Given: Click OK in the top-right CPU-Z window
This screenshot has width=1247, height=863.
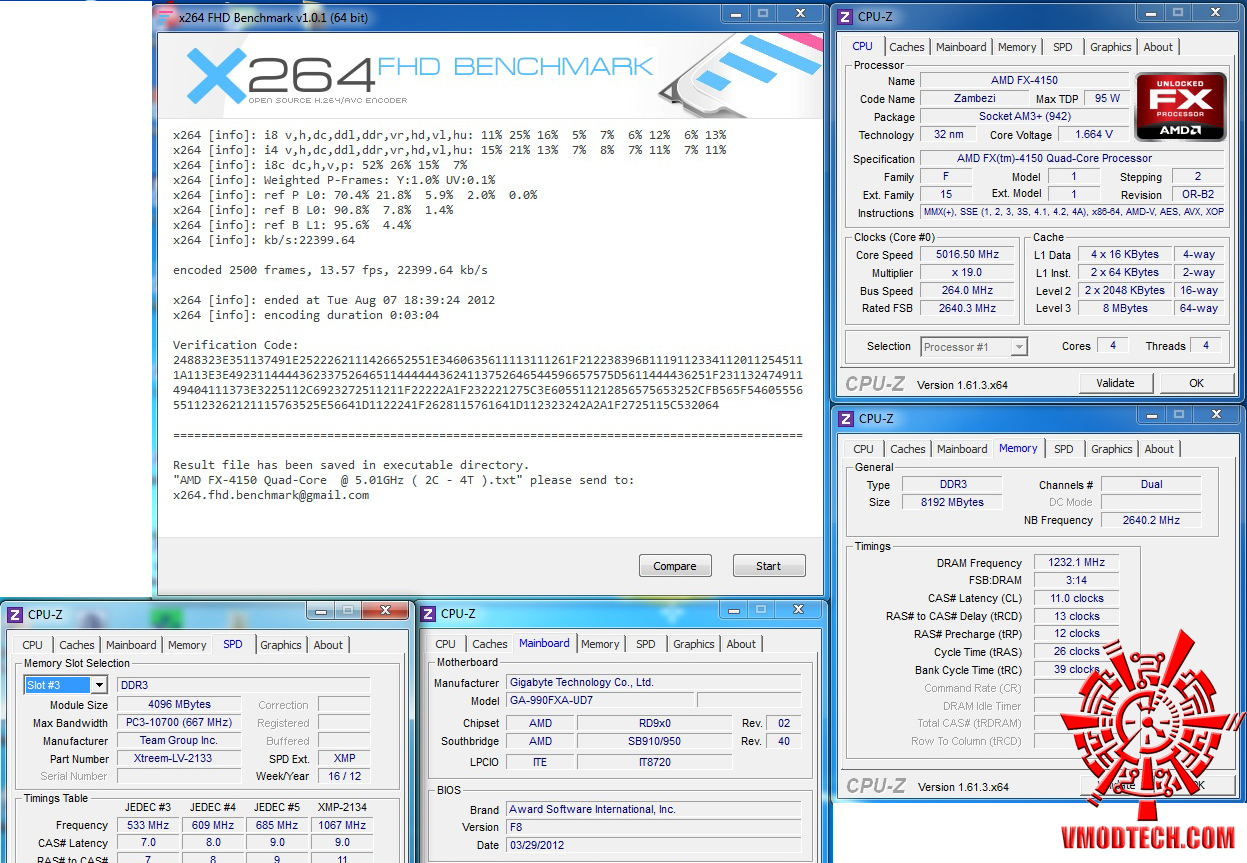Looking at the screenshot, I should pos(1197,382).
